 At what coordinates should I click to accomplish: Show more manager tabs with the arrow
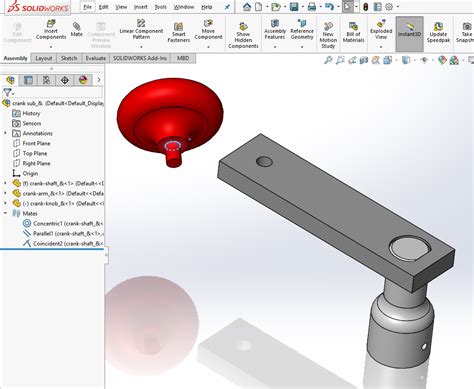point(99,80)
